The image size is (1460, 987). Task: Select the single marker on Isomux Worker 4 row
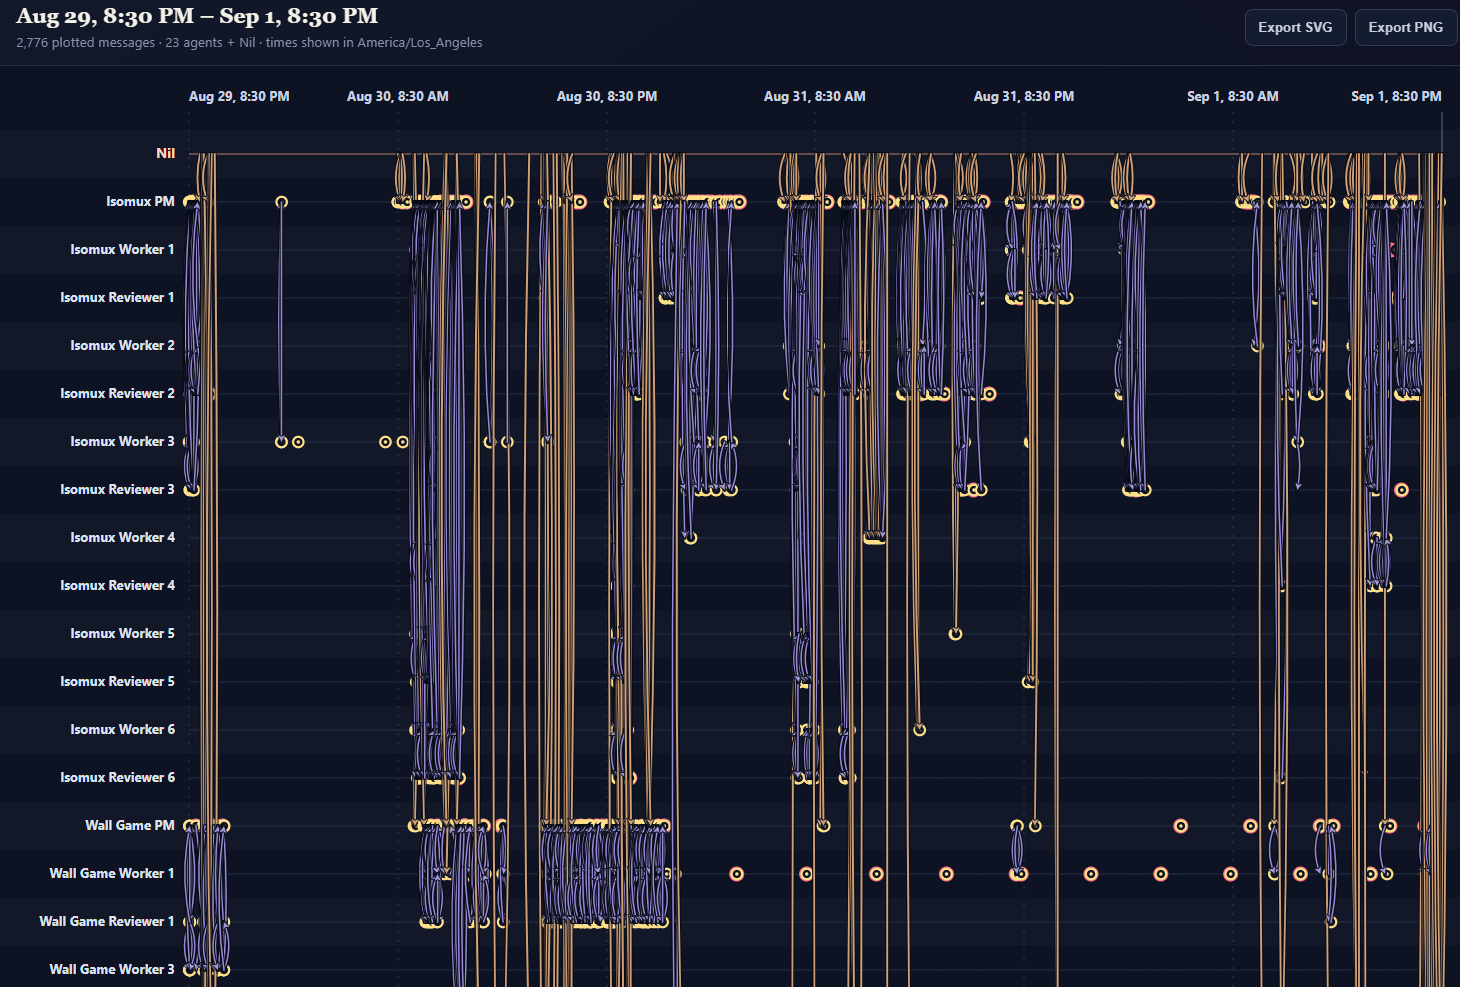(x=690, y=538)
